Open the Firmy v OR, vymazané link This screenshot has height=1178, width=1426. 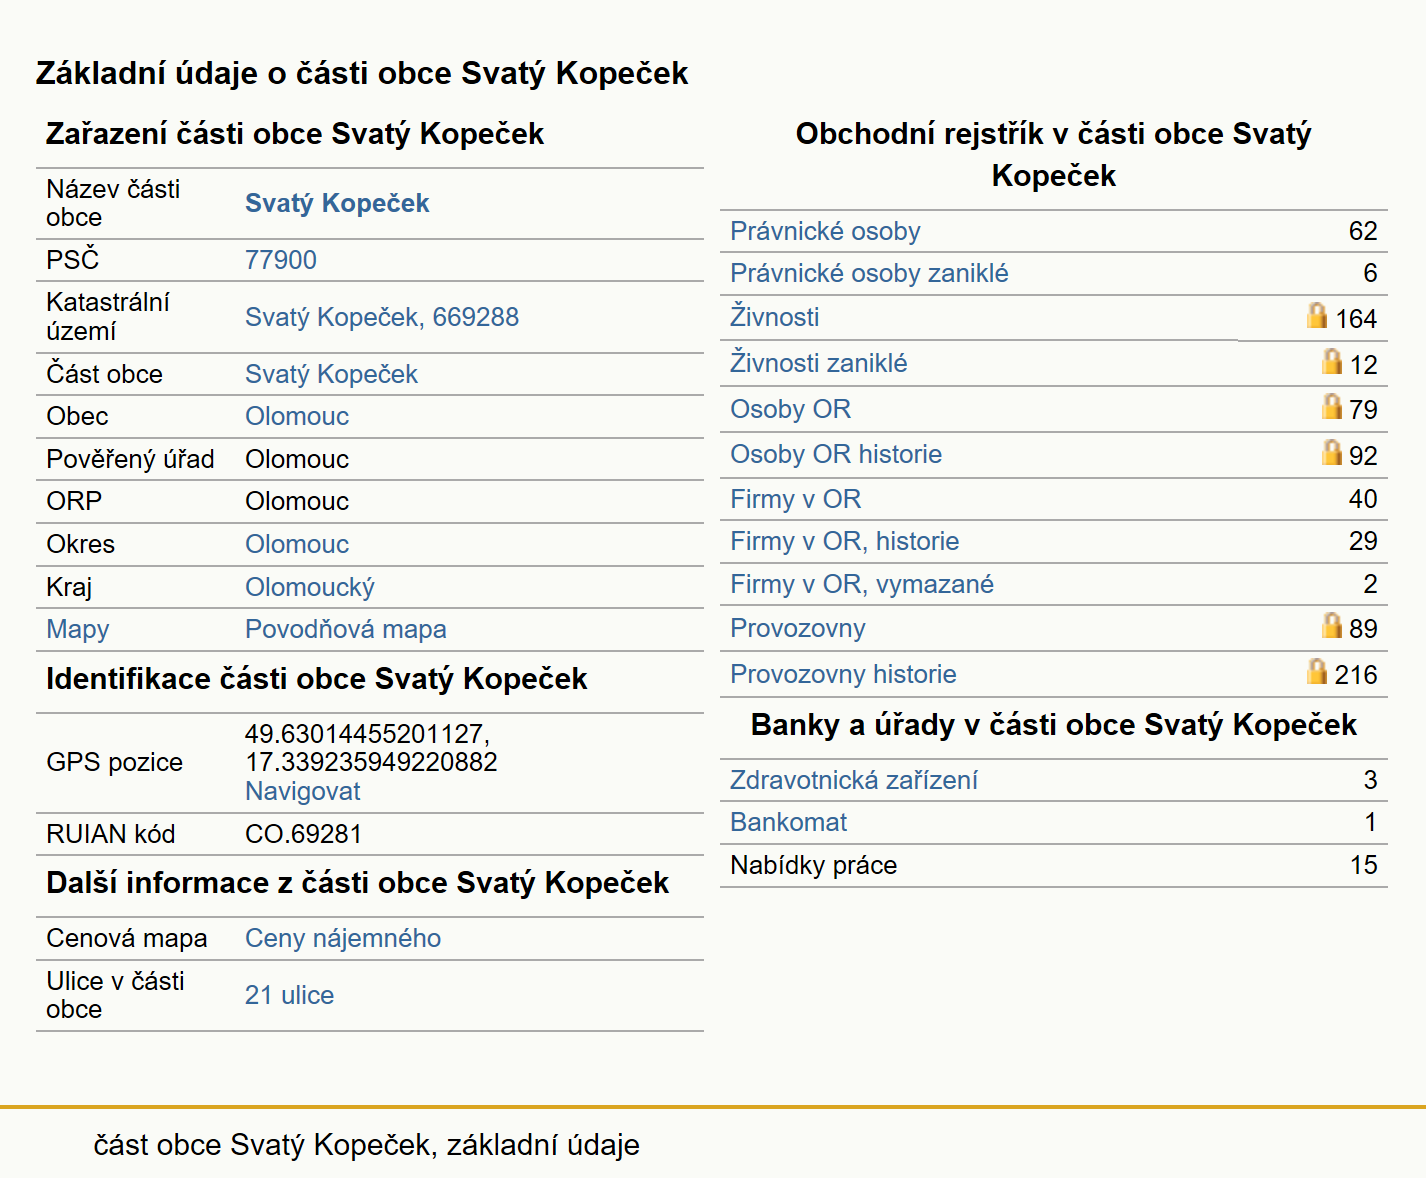(862, 584)
